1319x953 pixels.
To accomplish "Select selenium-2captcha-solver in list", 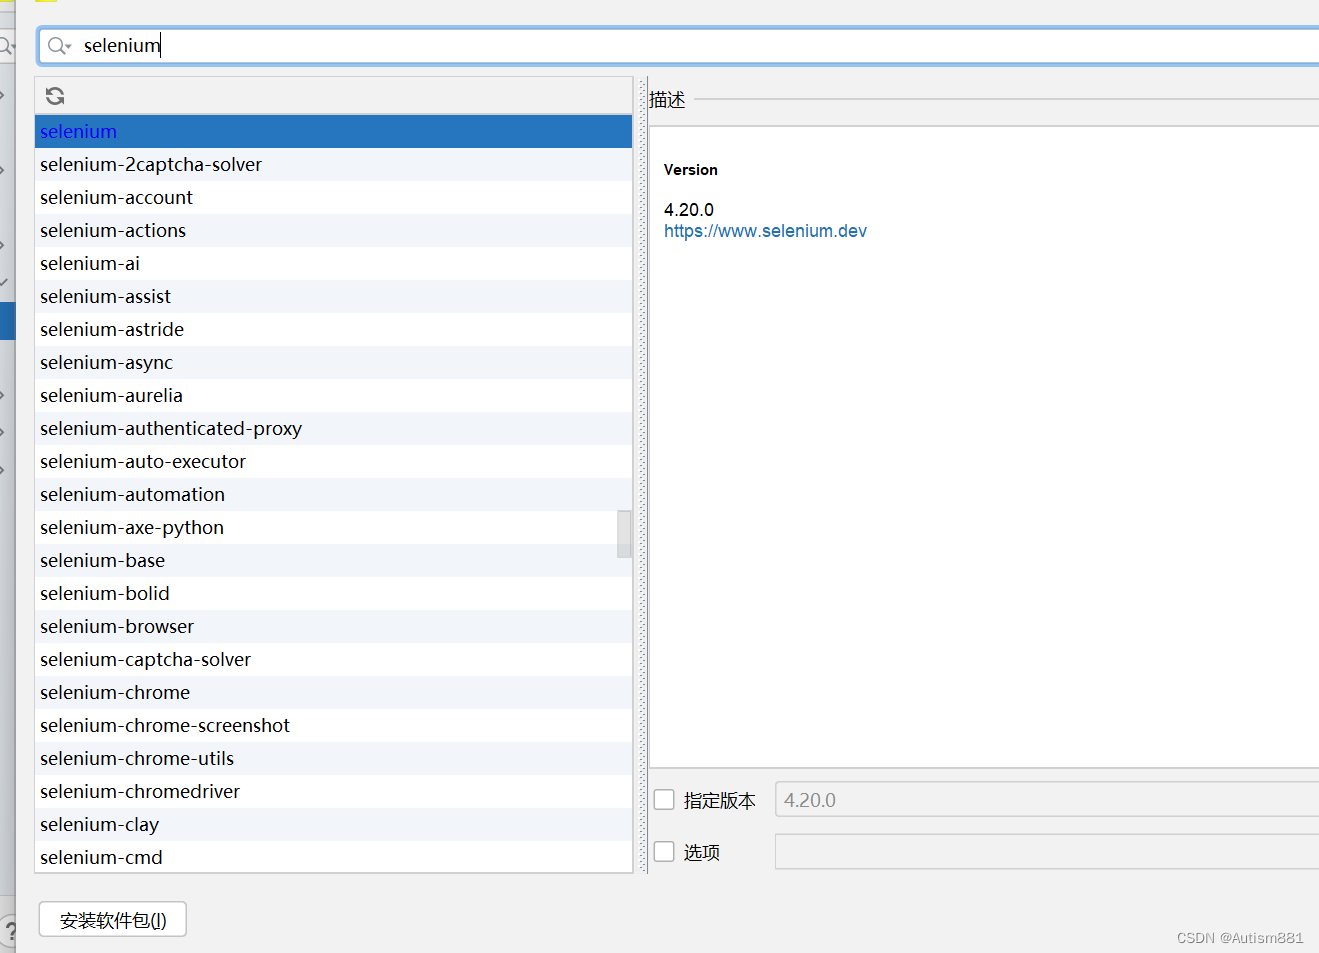I will coord(333,164).
